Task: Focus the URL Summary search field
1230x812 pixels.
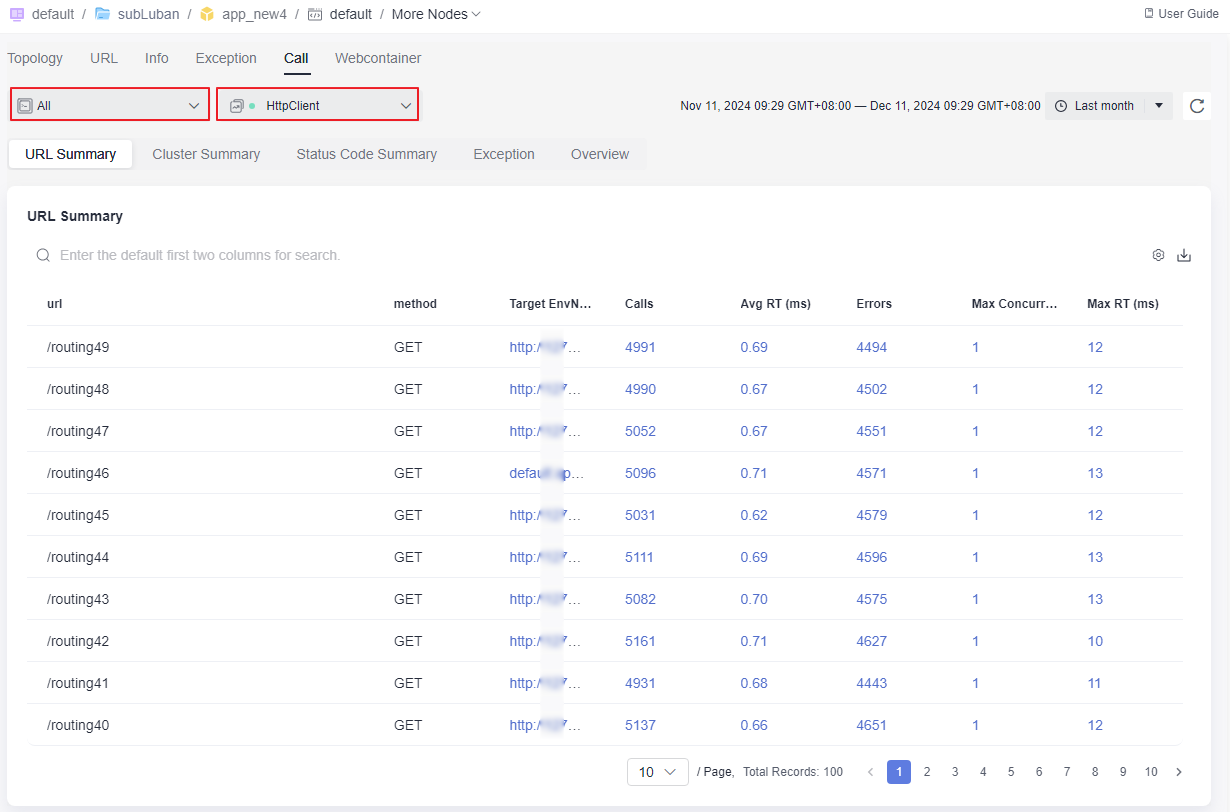Action: tap(590, 255)
